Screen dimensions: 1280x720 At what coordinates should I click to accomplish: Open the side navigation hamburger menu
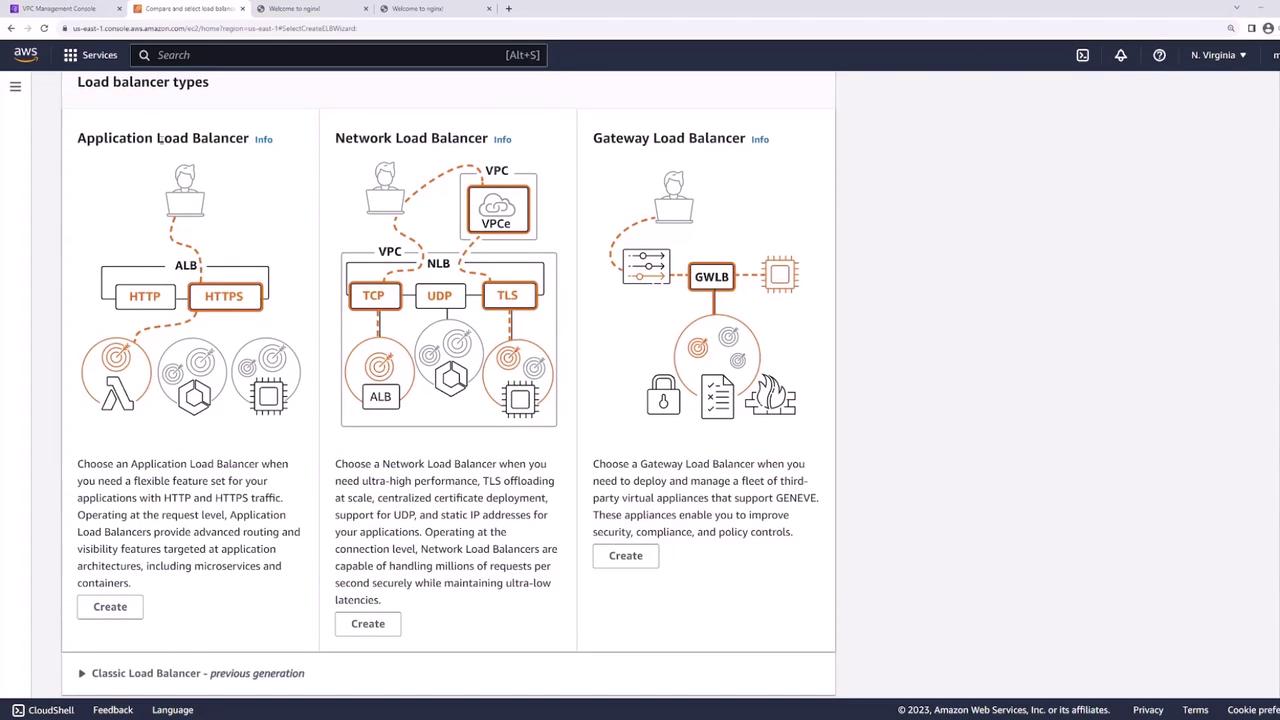point(15,87)
